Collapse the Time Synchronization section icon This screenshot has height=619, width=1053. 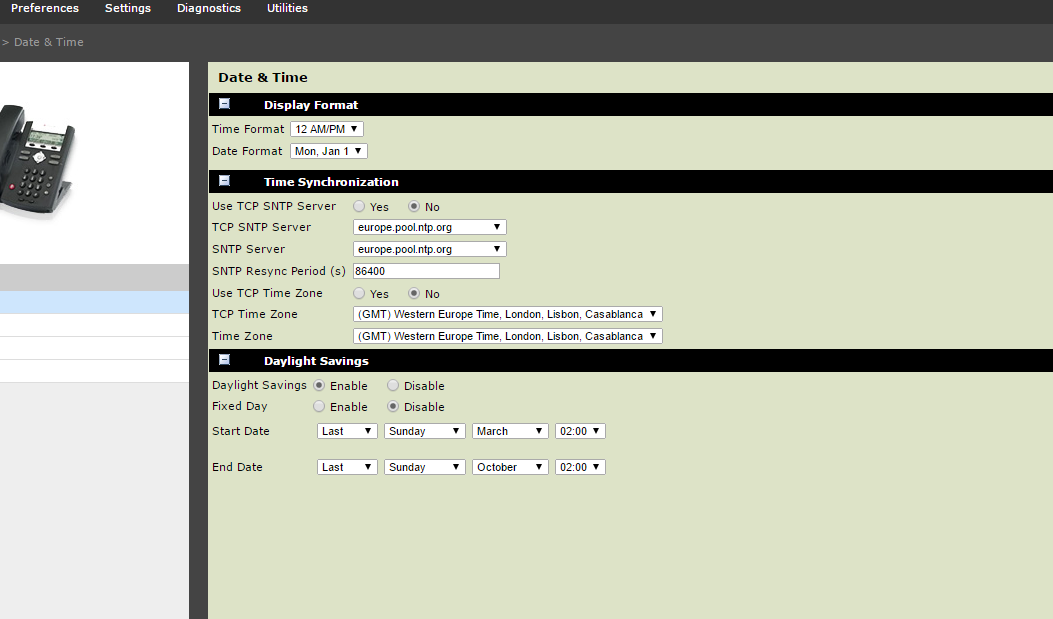coord(224,181)
